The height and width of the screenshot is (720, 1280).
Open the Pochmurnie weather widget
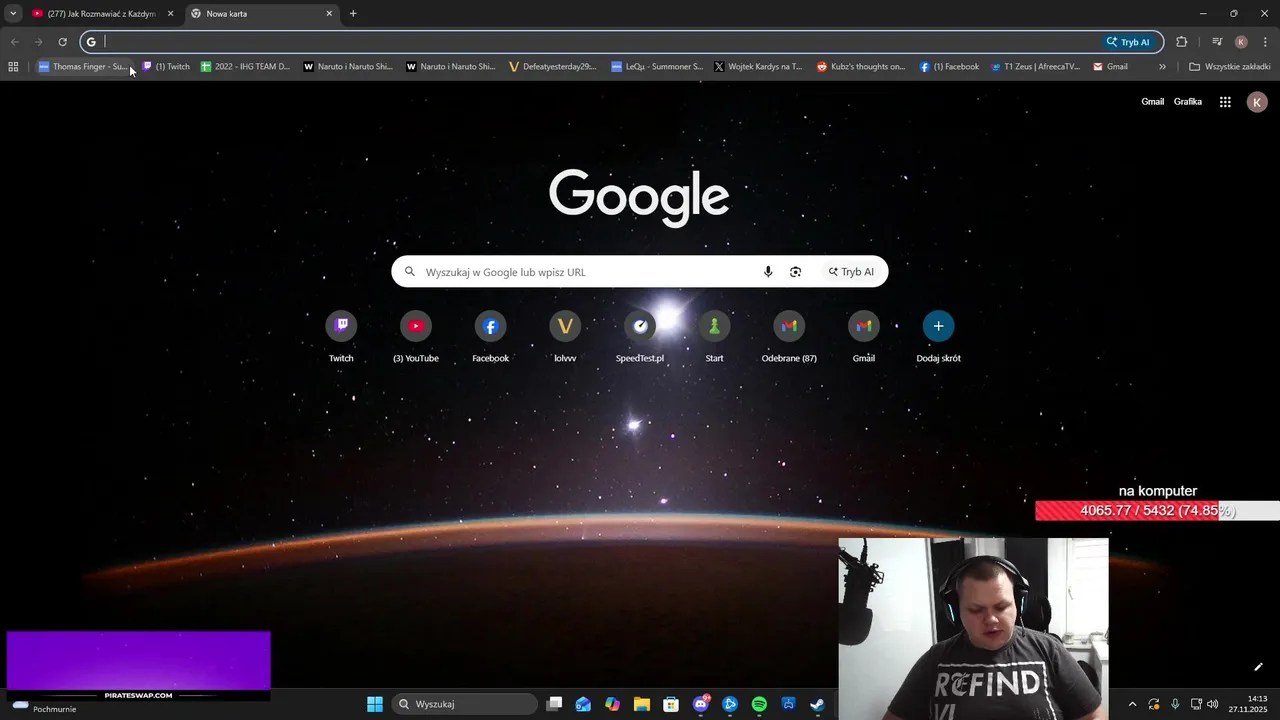(45, 705)
